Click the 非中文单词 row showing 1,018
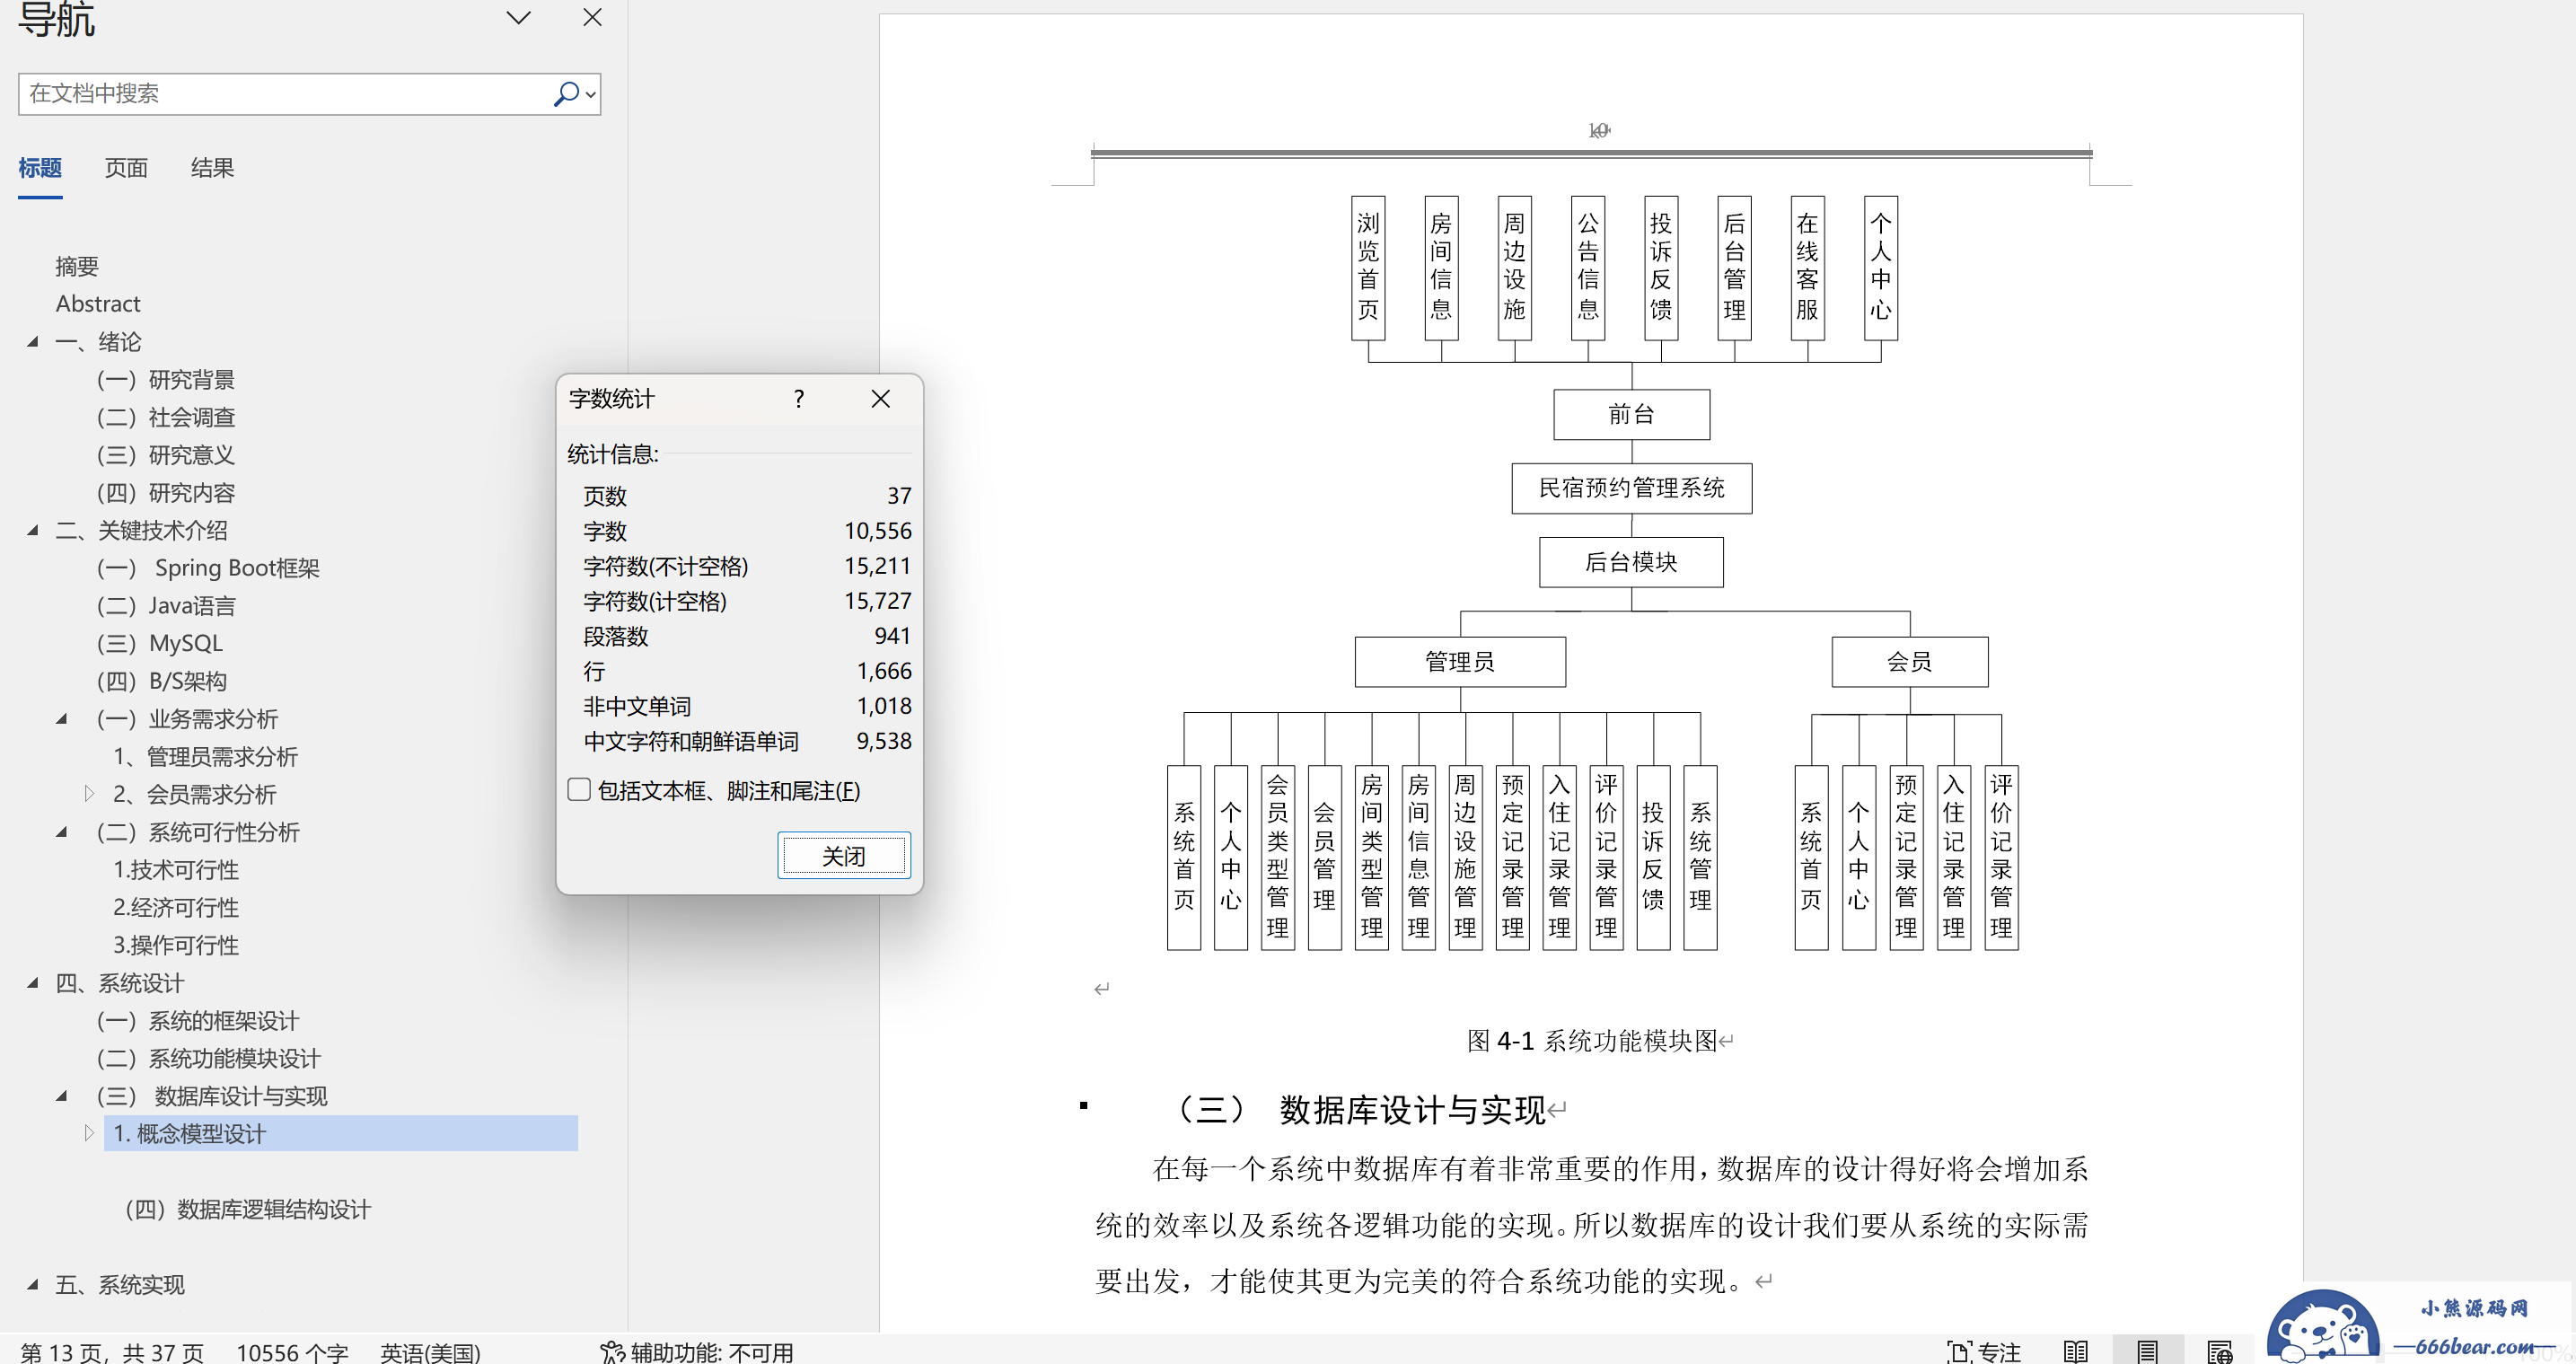 click(747, 706)
